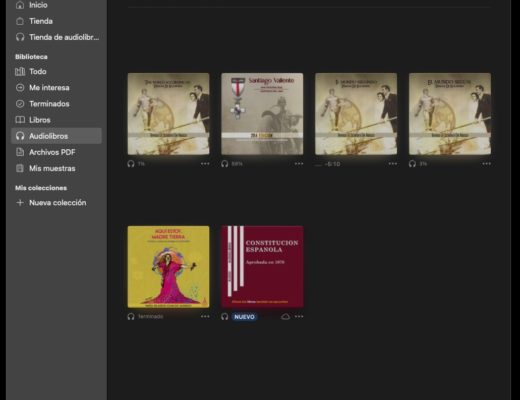Go to Tienda de audiolibros
Image resolution: width=520 pixels, height=400 pixels.
[57, 37]
